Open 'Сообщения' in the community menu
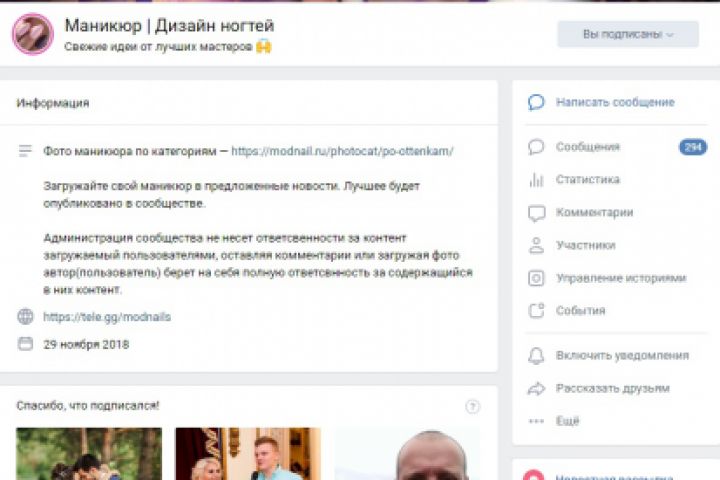Viewport: 720px width, 480px height. pyautogui.click(x=587, y=147)
